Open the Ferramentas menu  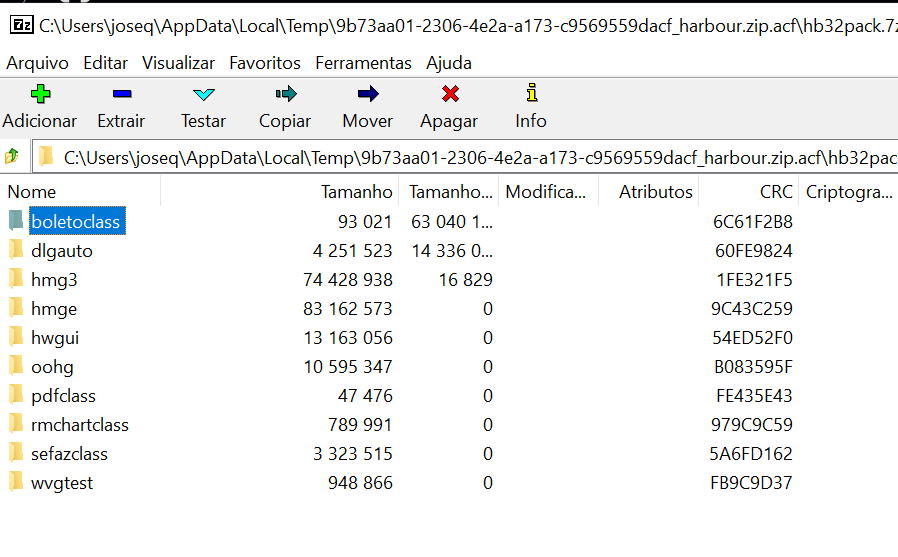363,63
